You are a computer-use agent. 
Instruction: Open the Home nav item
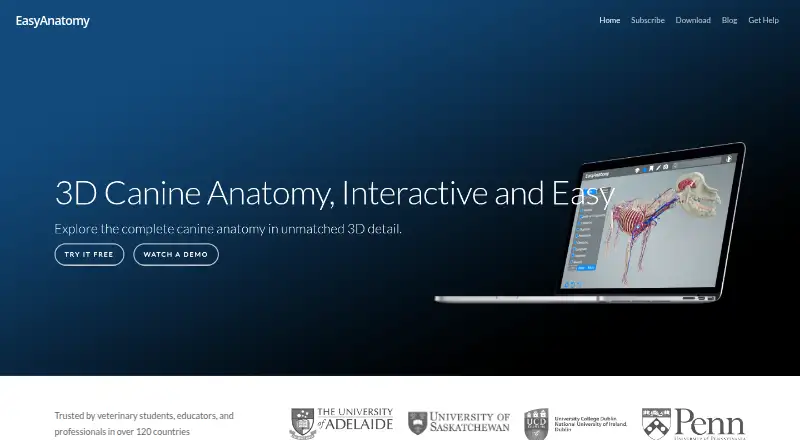[x=610, y=20]
